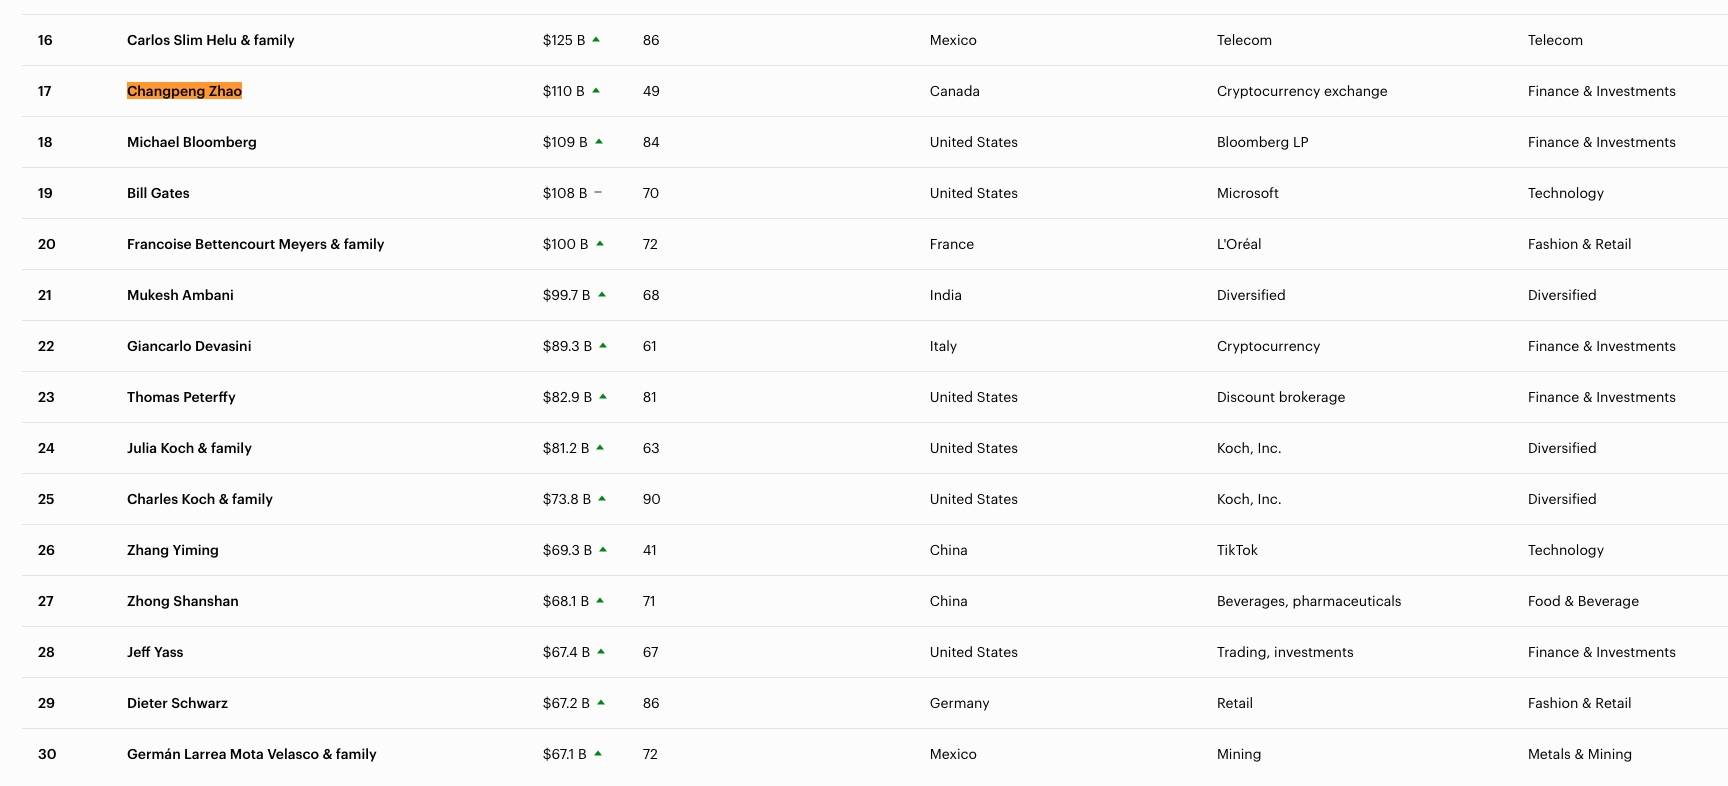Open the Jeff Yass profile link
Image resolution: width=1728 pixels, height=786 pixels.
155,652
